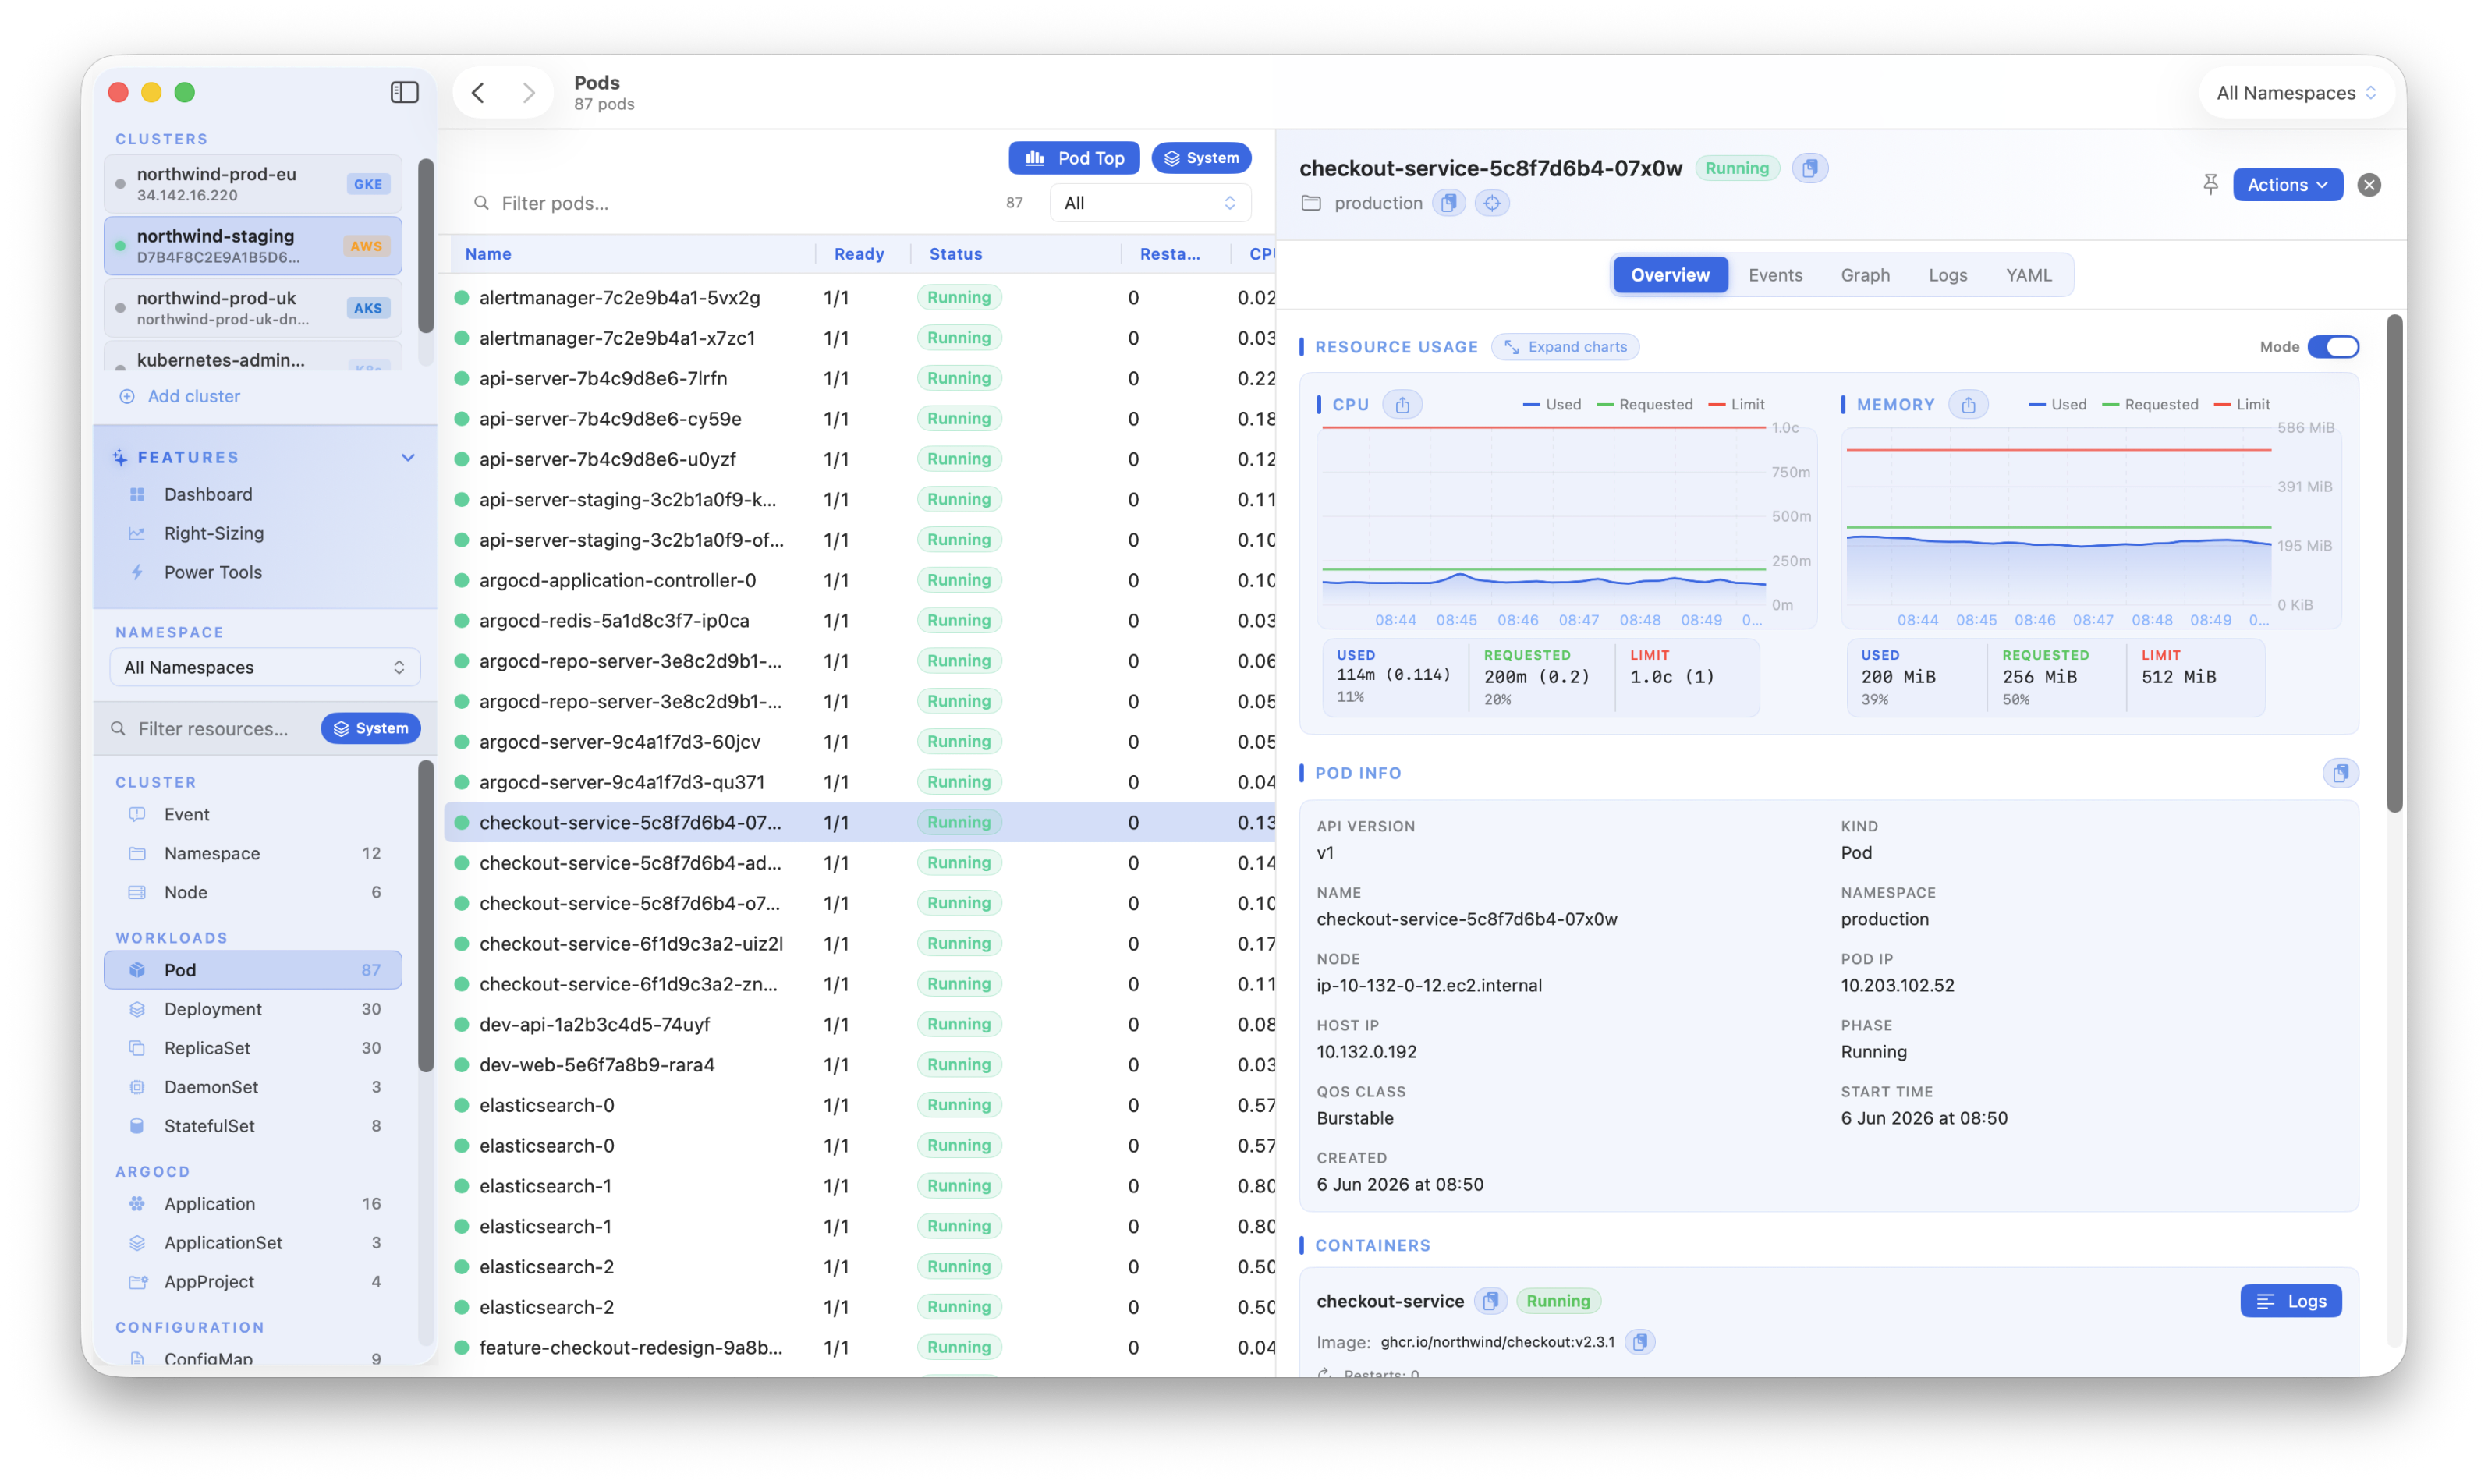Viewport: 2488px width, 1484px height.
Task: Open ArgoCD Application list
Action: click(253, 1204)
